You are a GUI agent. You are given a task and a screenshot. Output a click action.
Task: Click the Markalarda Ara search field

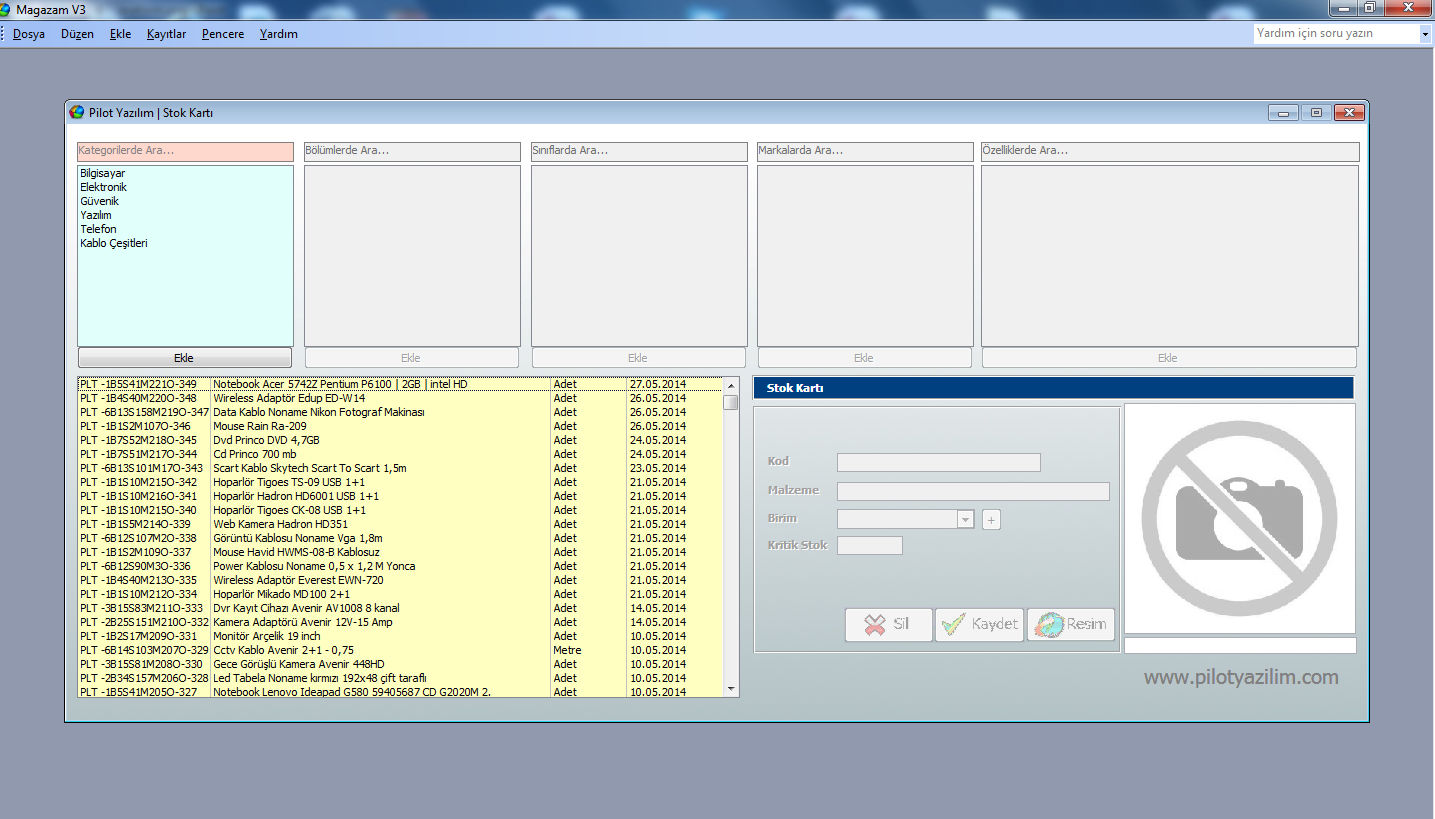pos(865,151)
